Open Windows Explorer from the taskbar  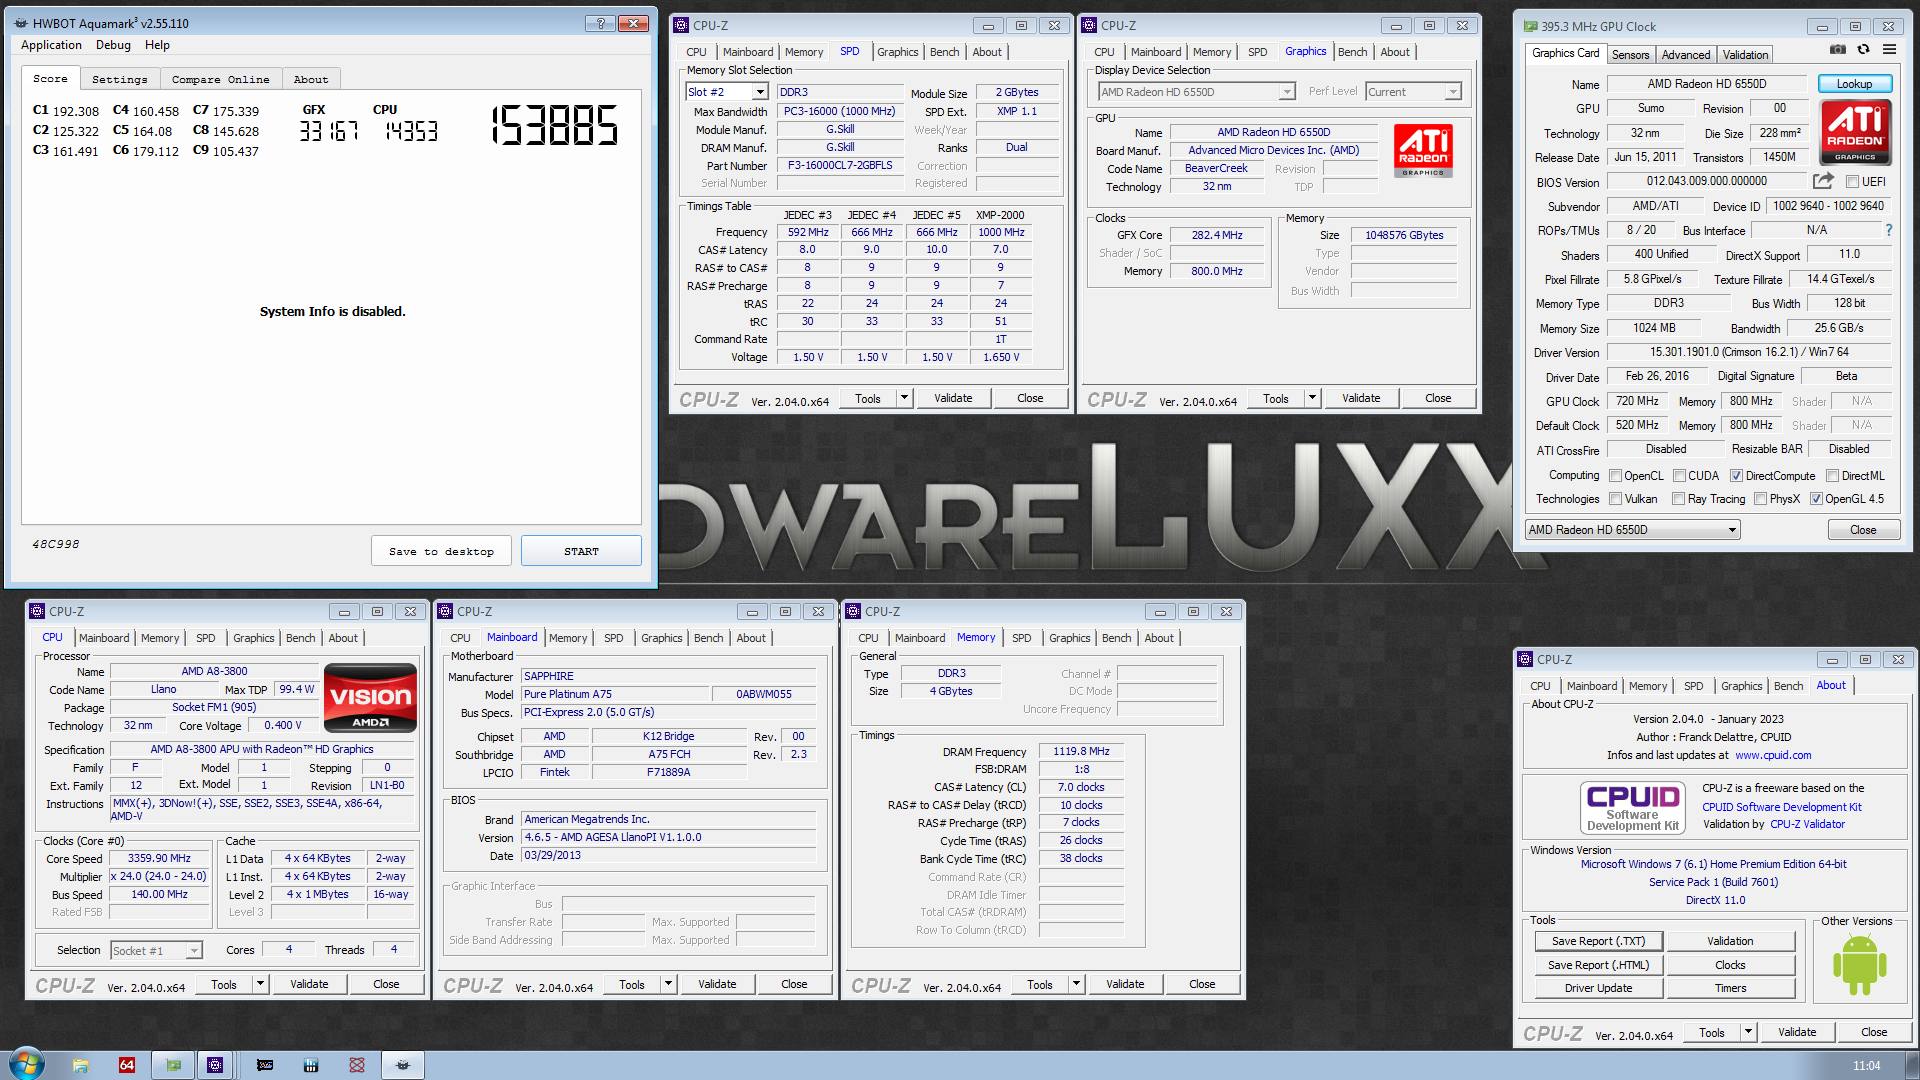81,1065
